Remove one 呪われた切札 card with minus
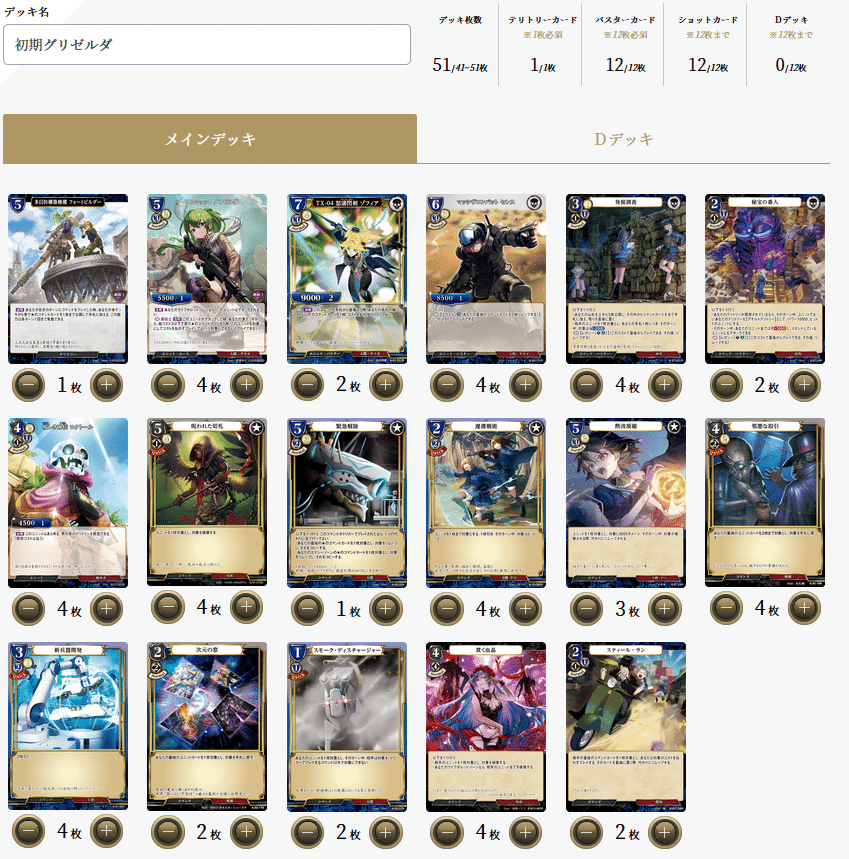The height and width of the screenshot is (859, 849). 168,607
